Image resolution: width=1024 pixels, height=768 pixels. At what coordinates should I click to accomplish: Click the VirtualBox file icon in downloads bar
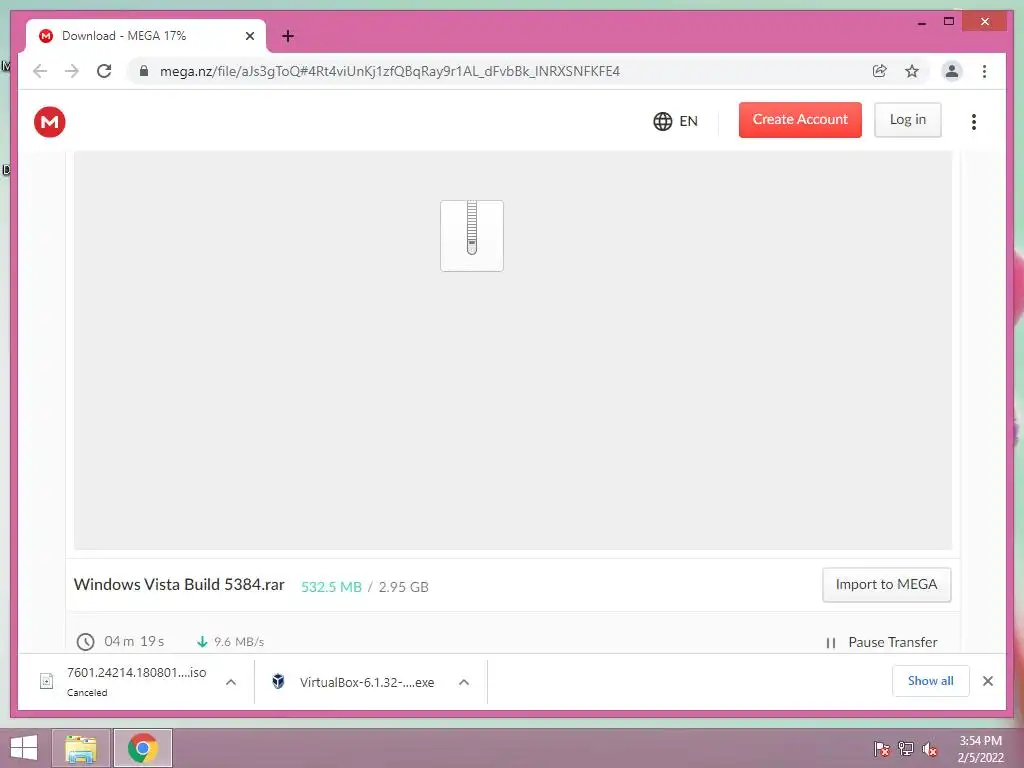[278, 681]
